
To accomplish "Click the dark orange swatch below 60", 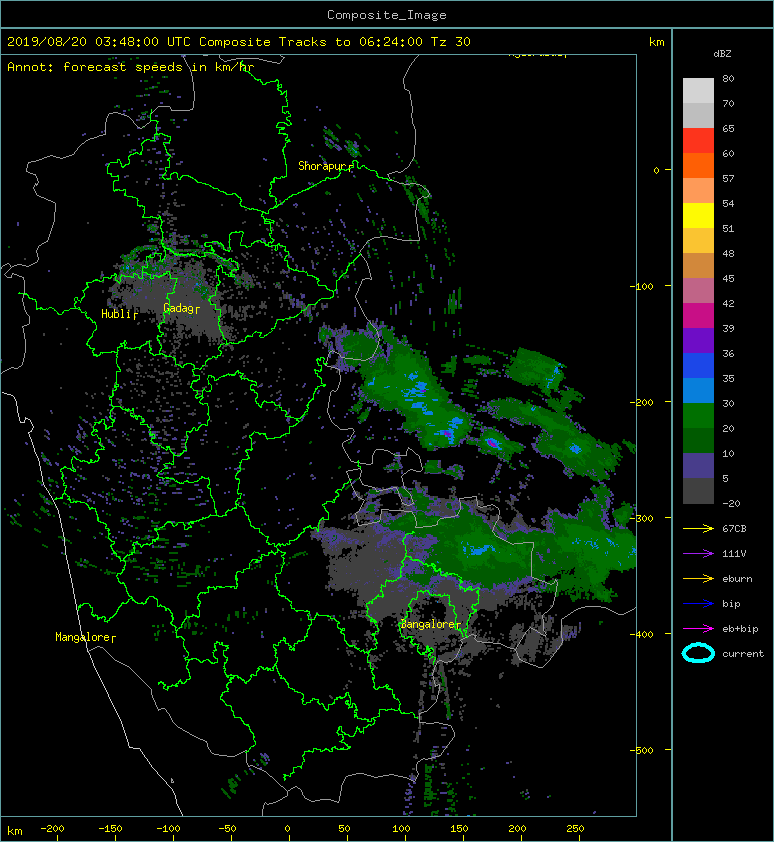I will [698, 166].
